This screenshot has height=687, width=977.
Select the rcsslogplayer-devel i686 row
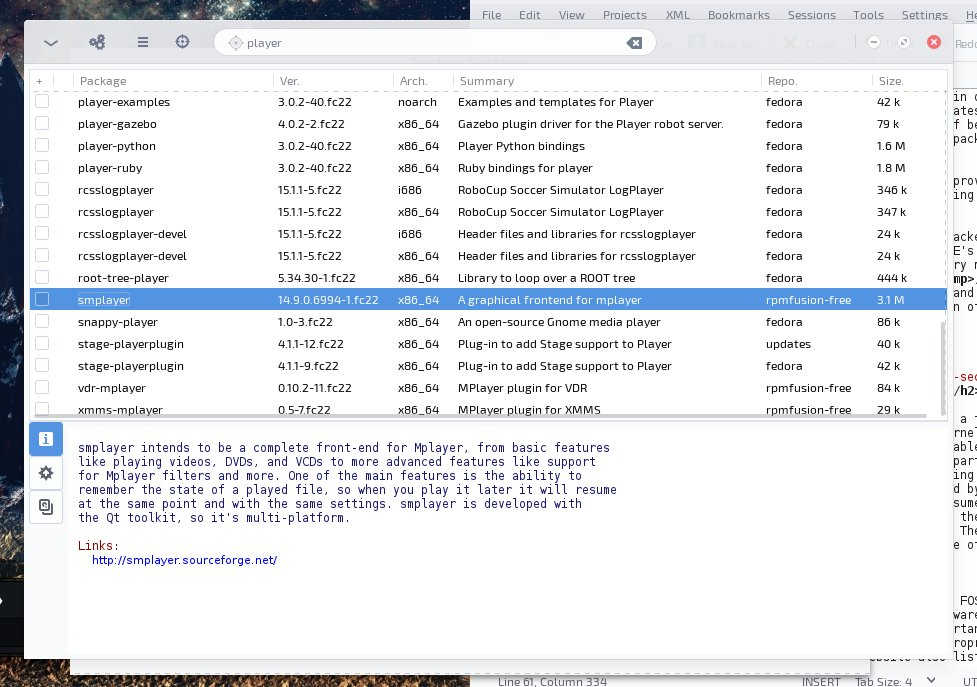tap(488, 234)
